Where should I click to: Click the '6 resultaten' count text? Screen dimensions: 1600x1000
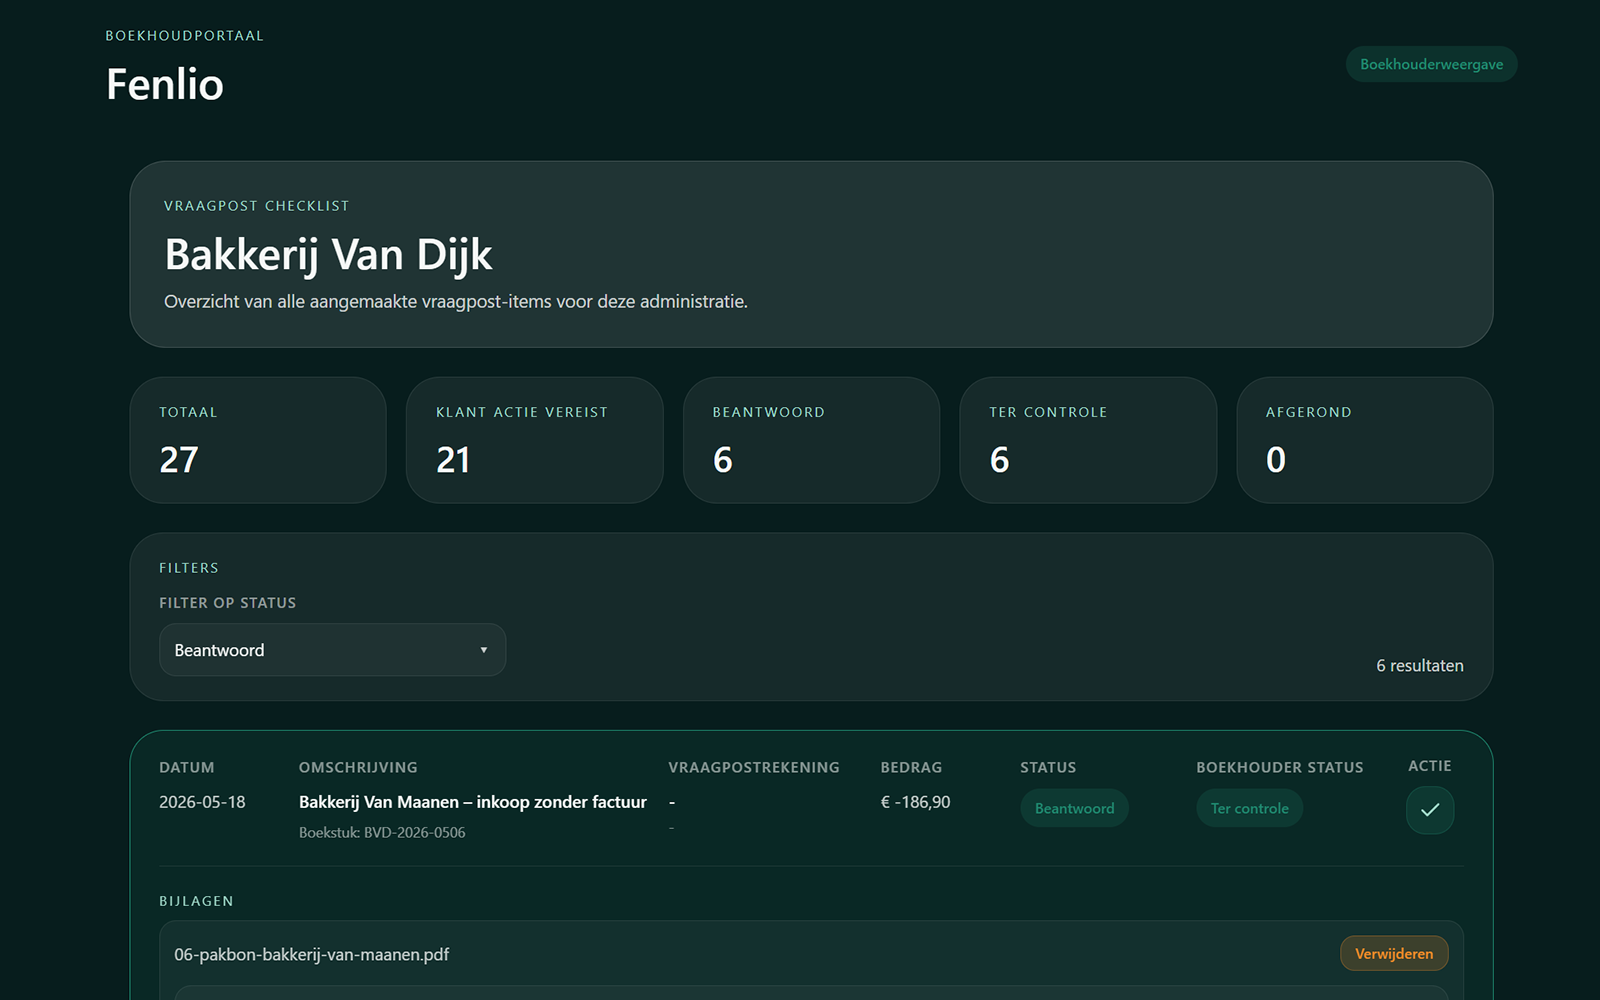click(1420, 666)
